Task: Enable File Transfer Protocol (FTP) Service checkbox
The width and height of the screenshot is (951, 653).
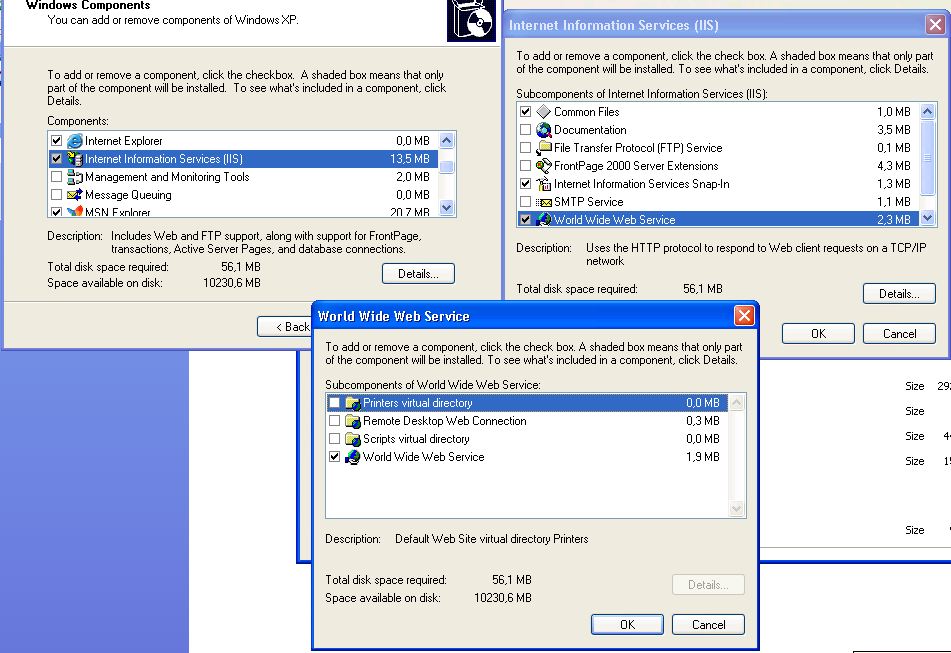Action: point(525,148)
